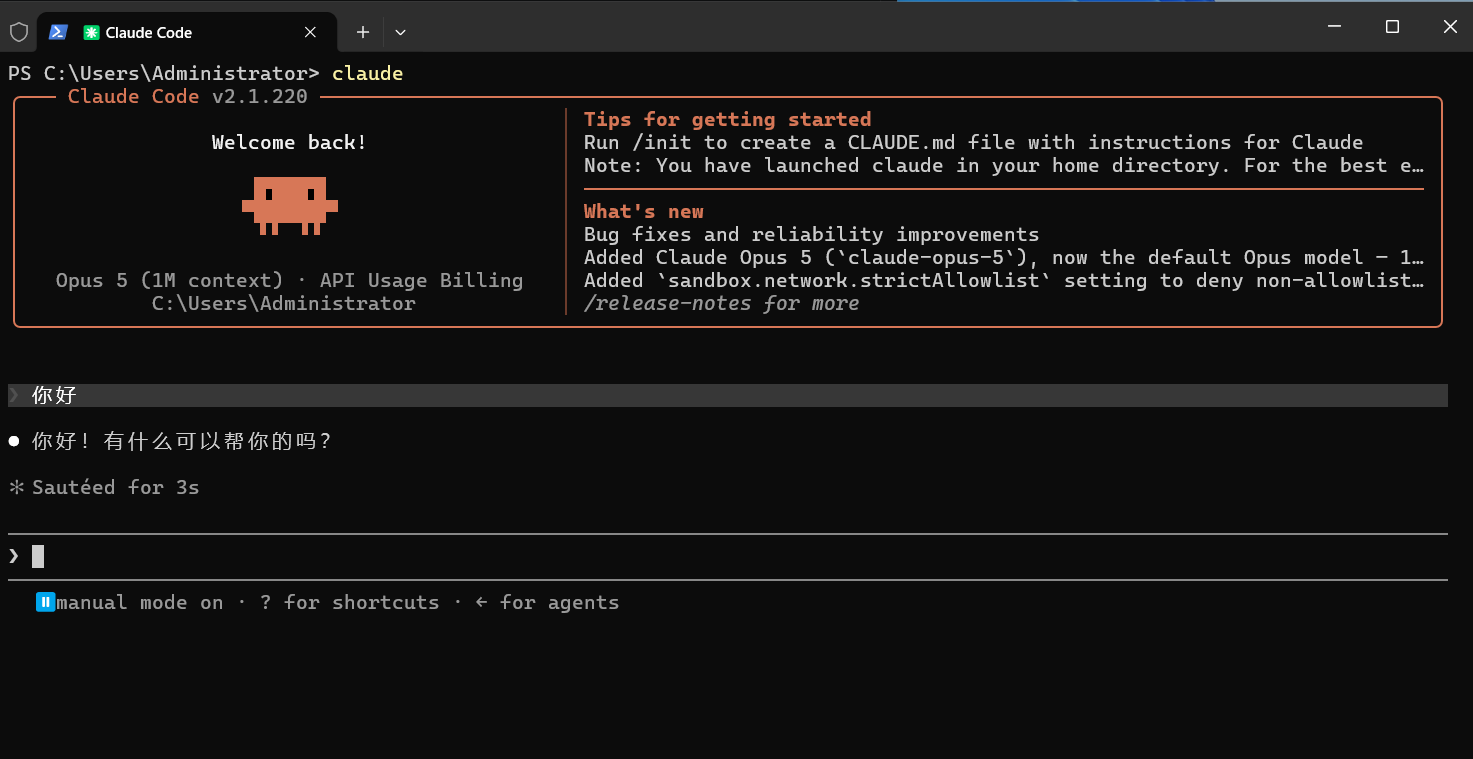Click the ? for shortcuts hint
1473x759 pixels.
tap(349, 602)
